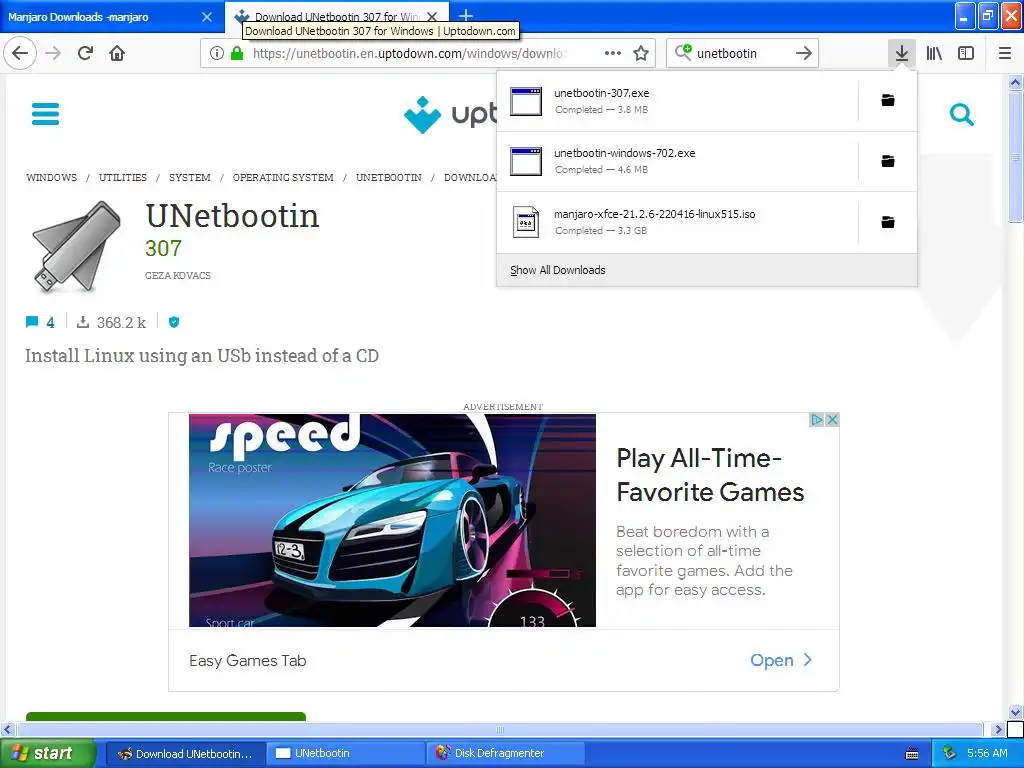
Task: Open folder containing the manjaro iso
Action: pyautogui.click(x=888, y=222)
